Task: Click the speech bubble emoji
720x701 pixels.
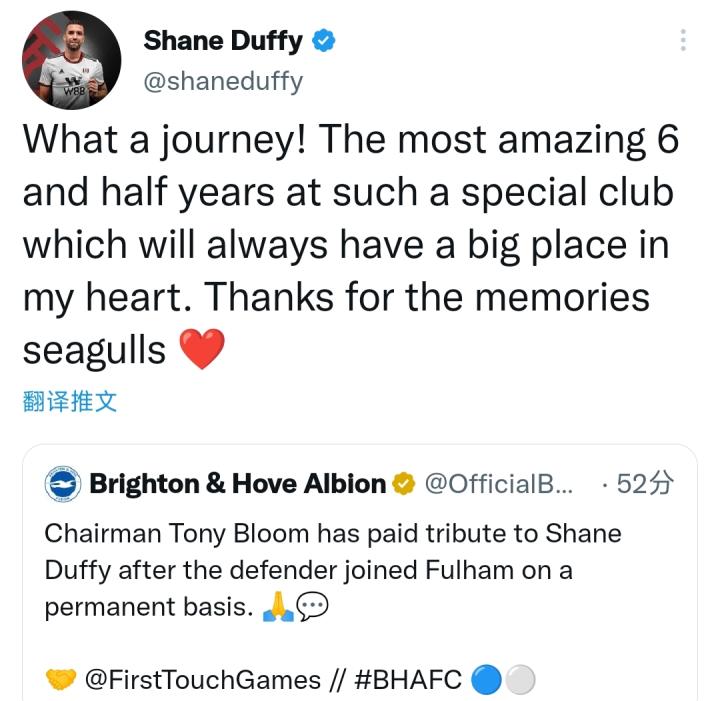Action: click(x=312, y=606)
